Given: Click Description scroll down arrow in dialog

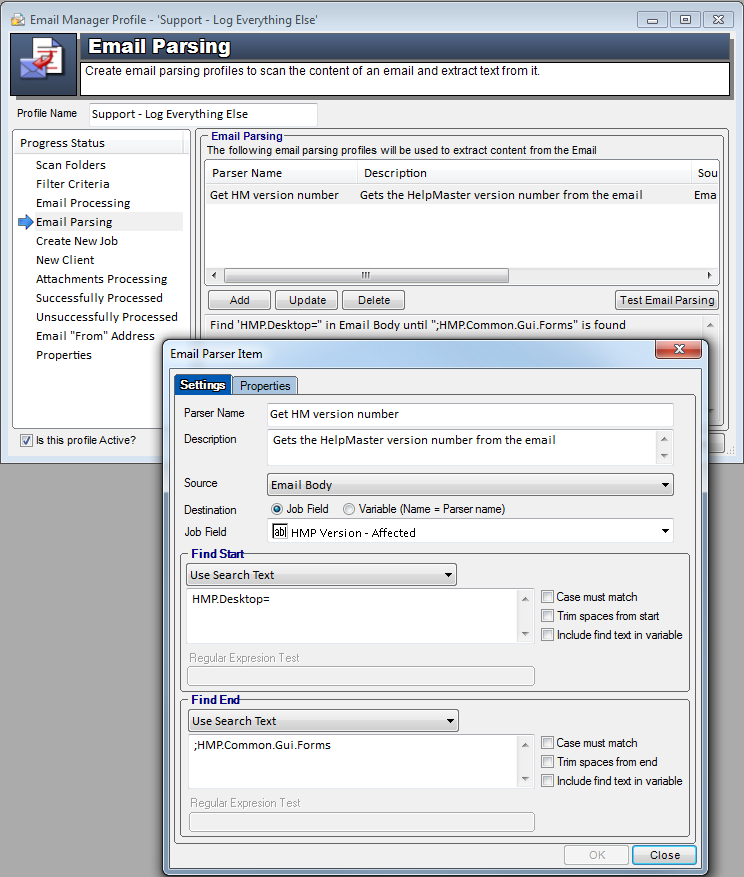Looking at the screenshot, I should (x=664, y=456).
